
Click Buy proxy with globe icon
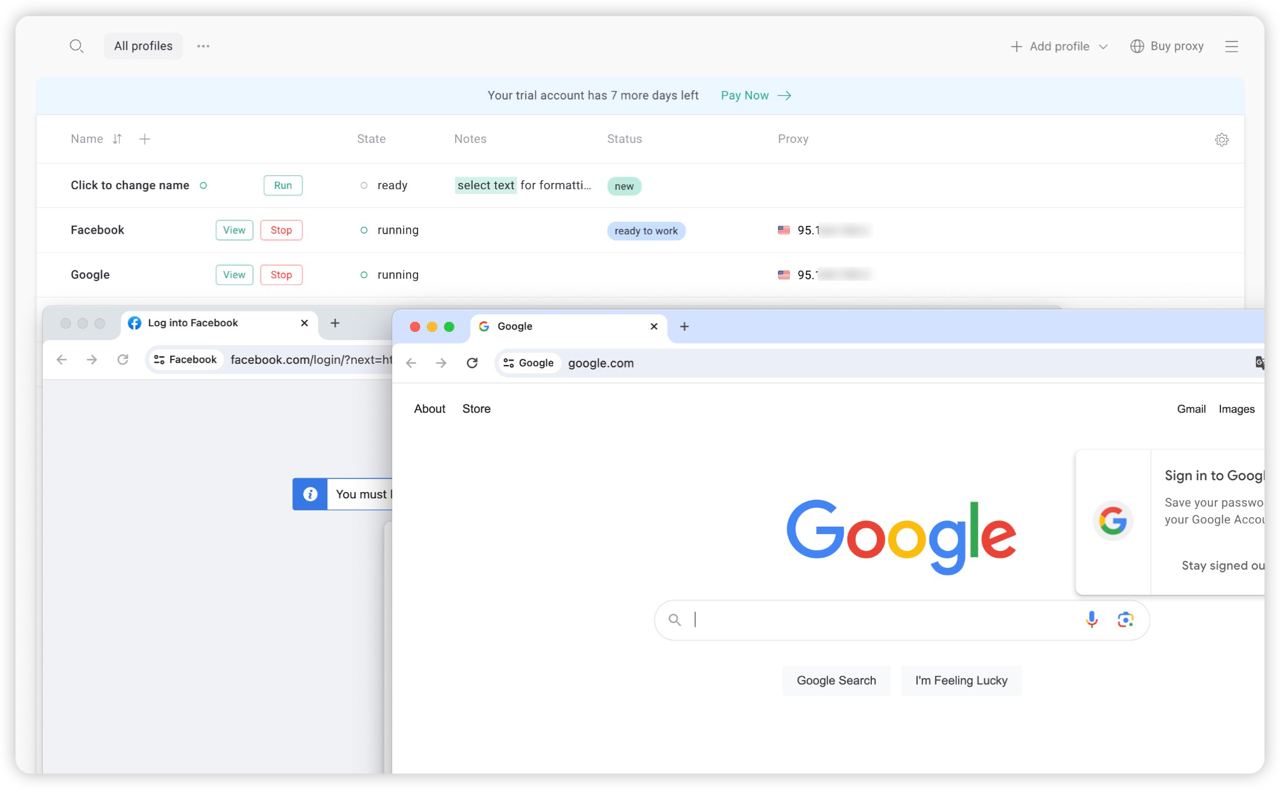tap(1167, 46)
